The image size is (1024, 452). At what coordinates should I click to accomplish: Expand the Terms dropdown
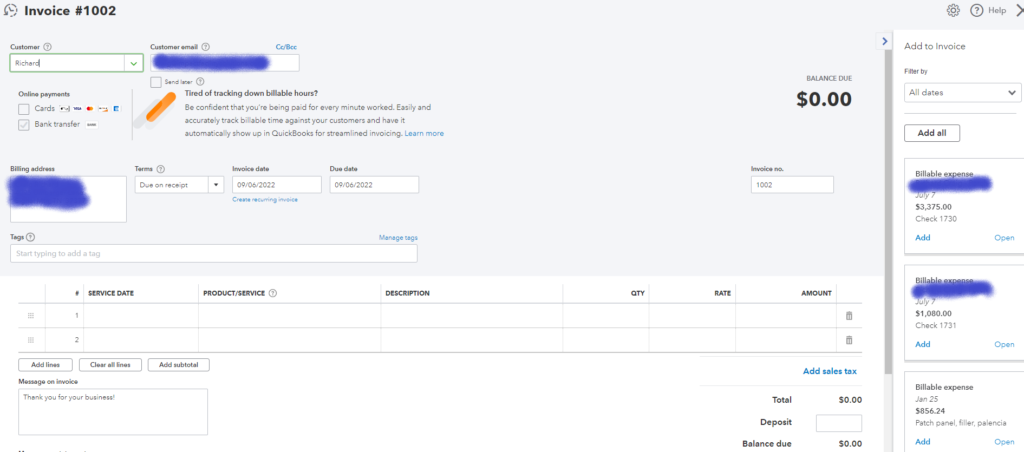tap(216, 185)
